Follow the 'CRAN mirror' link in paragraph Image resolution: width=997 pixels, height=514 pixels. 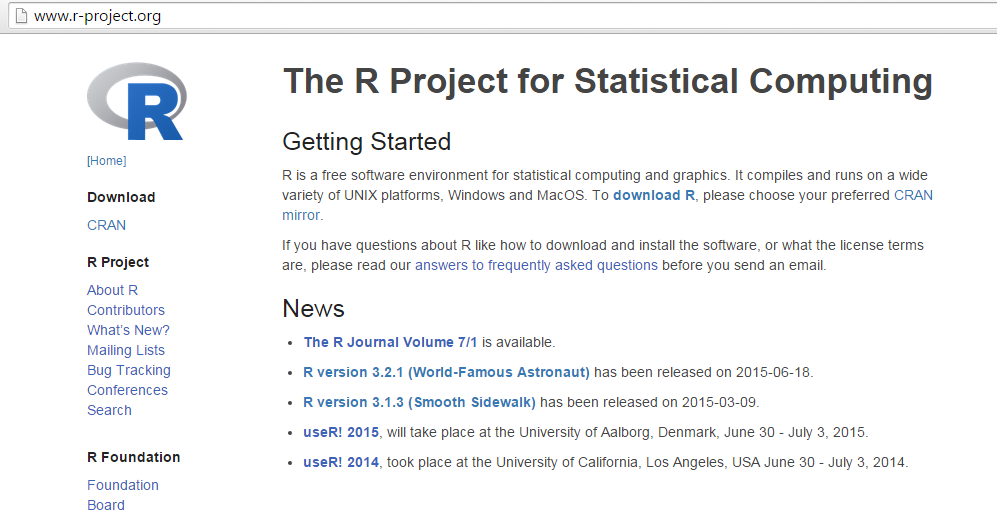[x=914, y=195]
